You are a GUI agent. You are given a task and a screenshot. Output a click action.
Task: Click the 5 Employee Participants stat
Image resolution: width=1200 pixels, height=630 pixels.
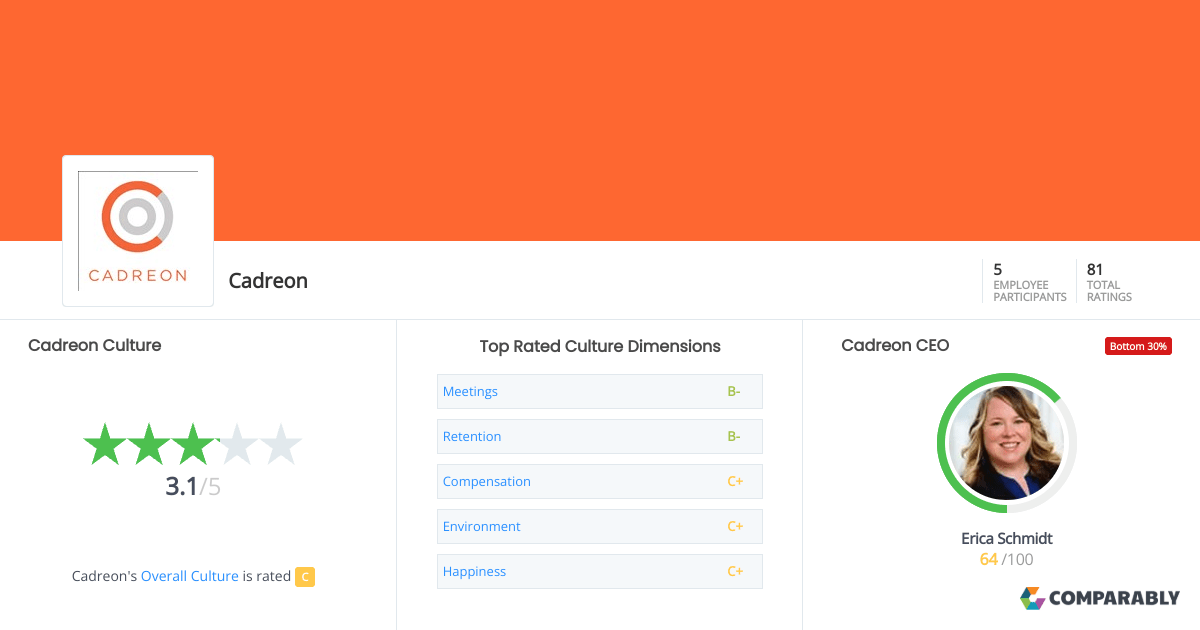point(1030,282)
